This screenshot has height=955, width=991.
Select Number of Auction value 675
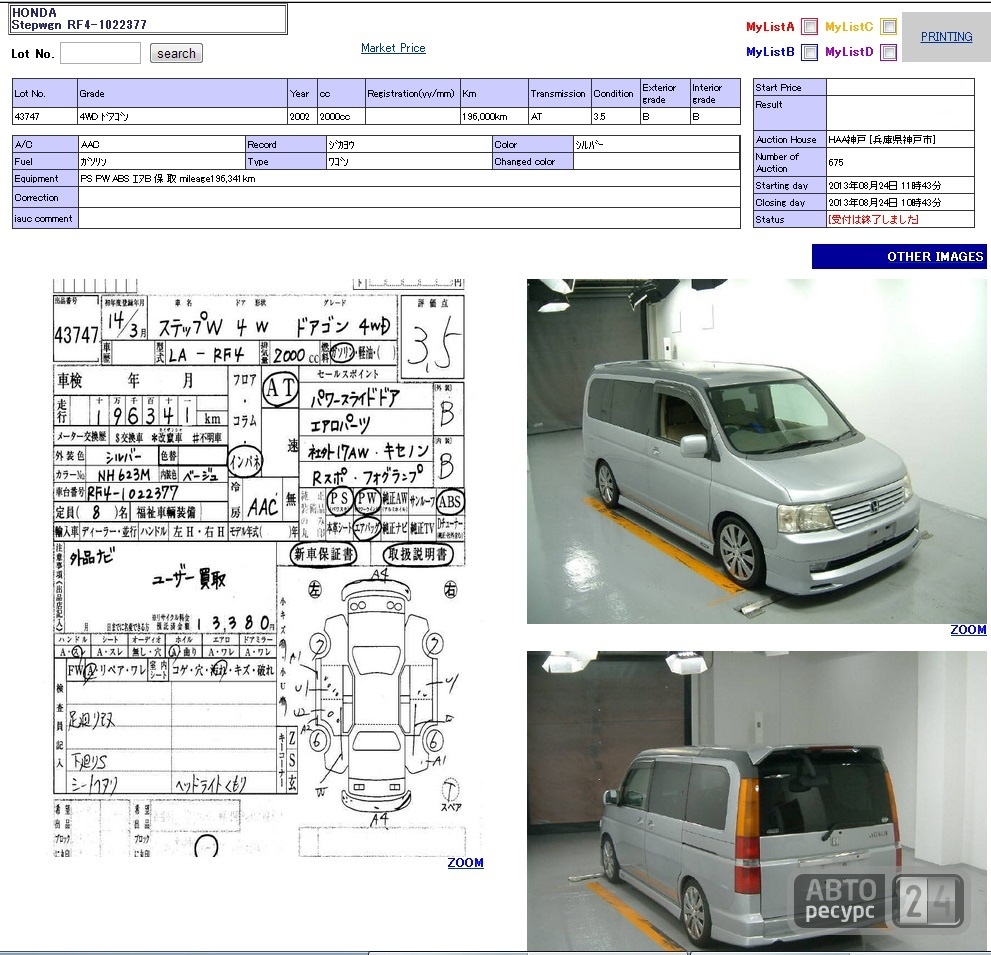pos(836,162)
